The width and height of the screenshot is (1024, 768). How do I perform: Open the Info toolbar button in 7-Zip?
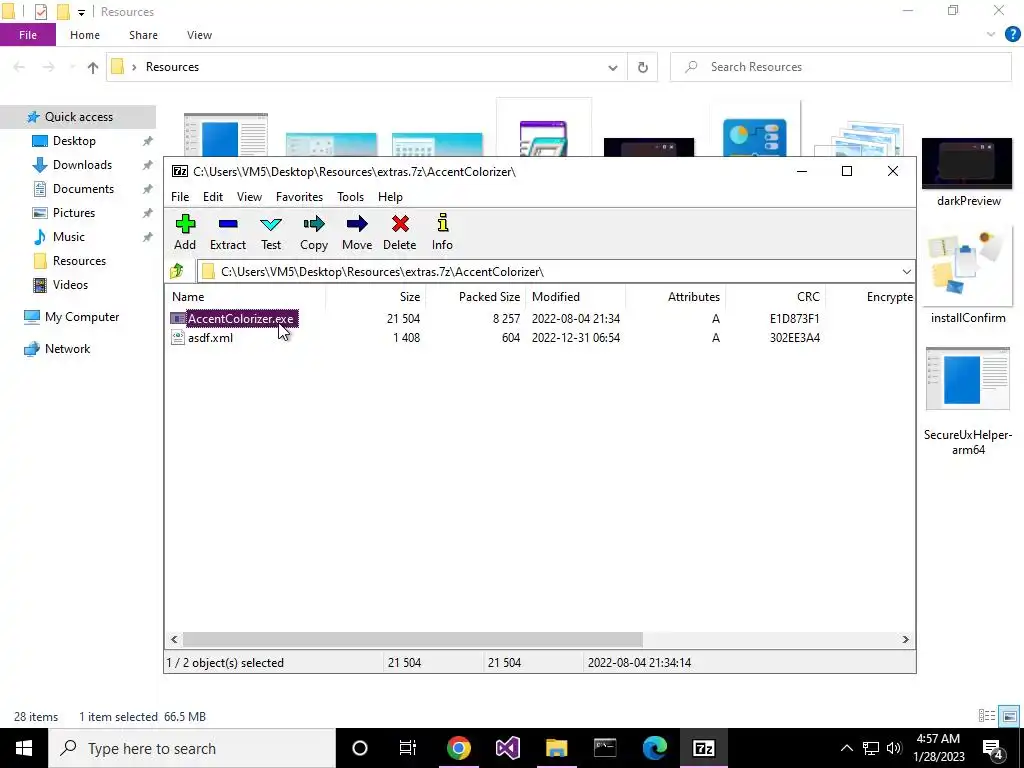pos(442,232)
